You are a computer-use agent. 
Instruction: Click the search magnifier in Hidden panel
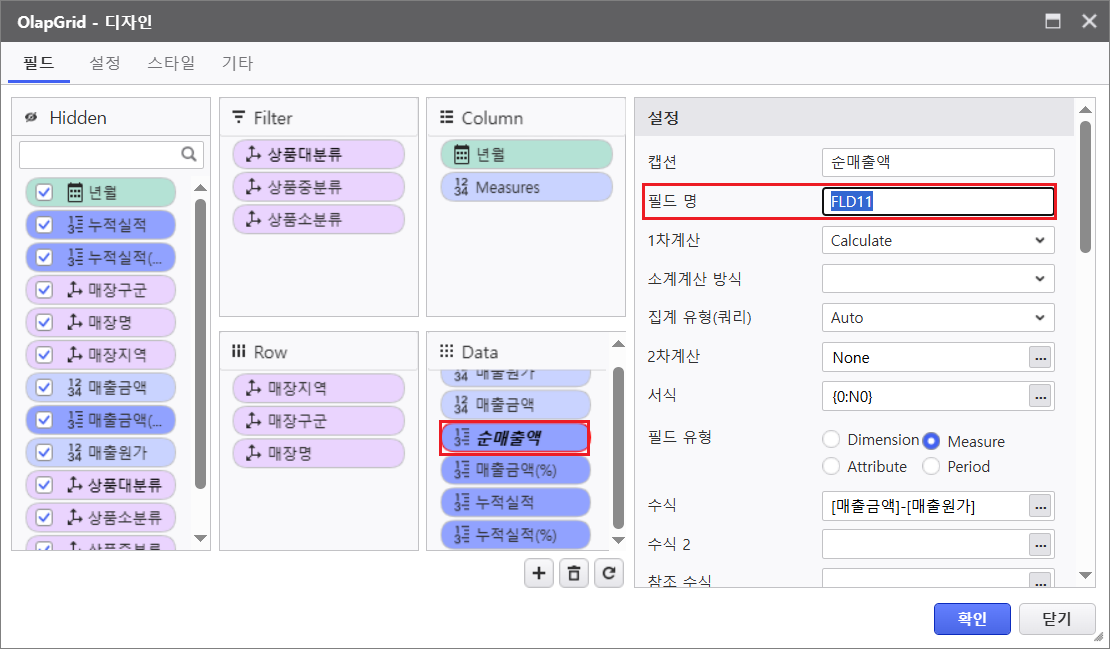pyautogui.click(x=189, y=155)
